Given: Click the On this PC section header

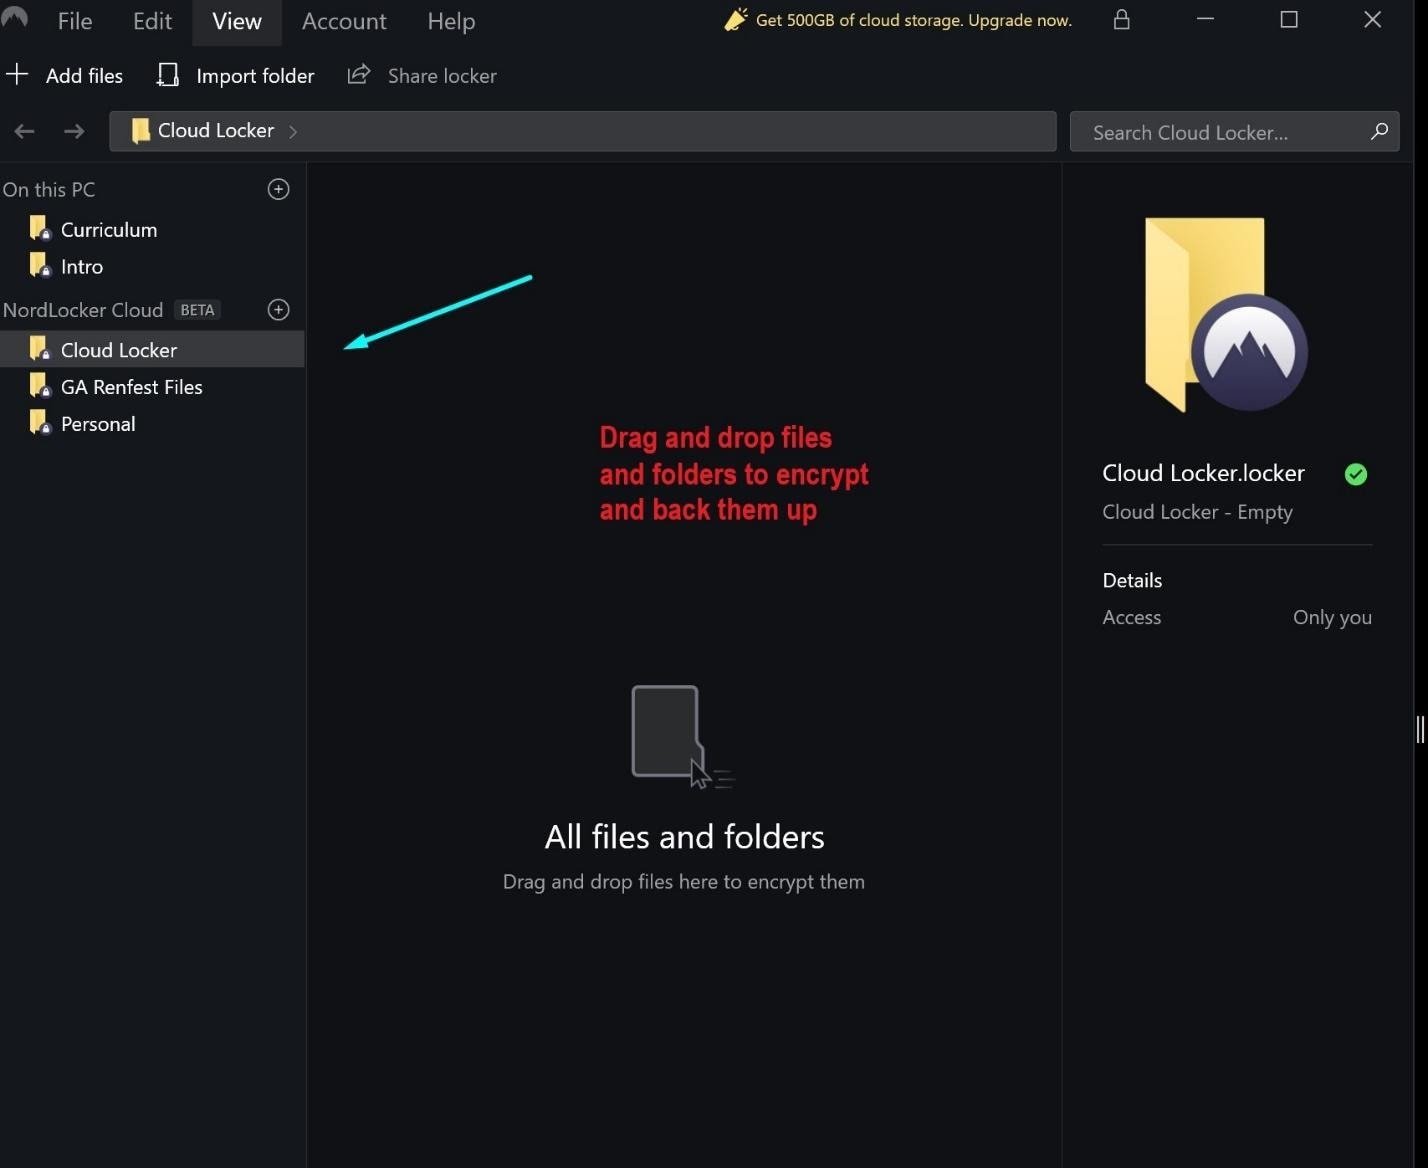Looking at the screenshot, I should point(49,189).
